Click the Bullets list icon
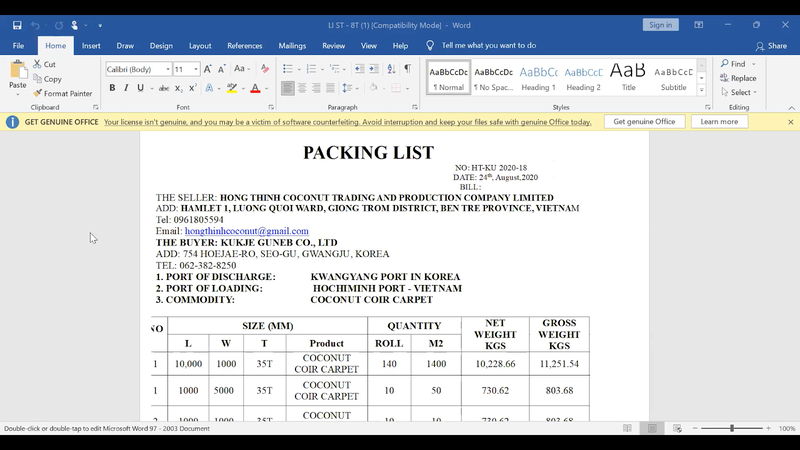 click(x=288, y=69)
